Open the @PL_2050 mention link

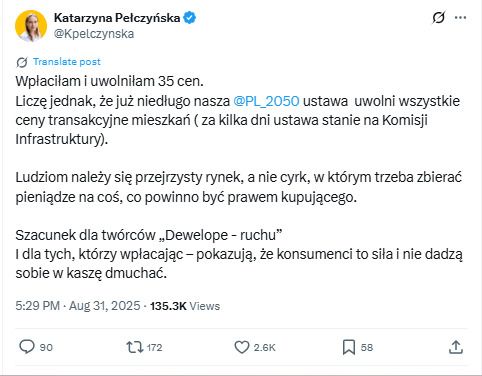coord(266,101)
